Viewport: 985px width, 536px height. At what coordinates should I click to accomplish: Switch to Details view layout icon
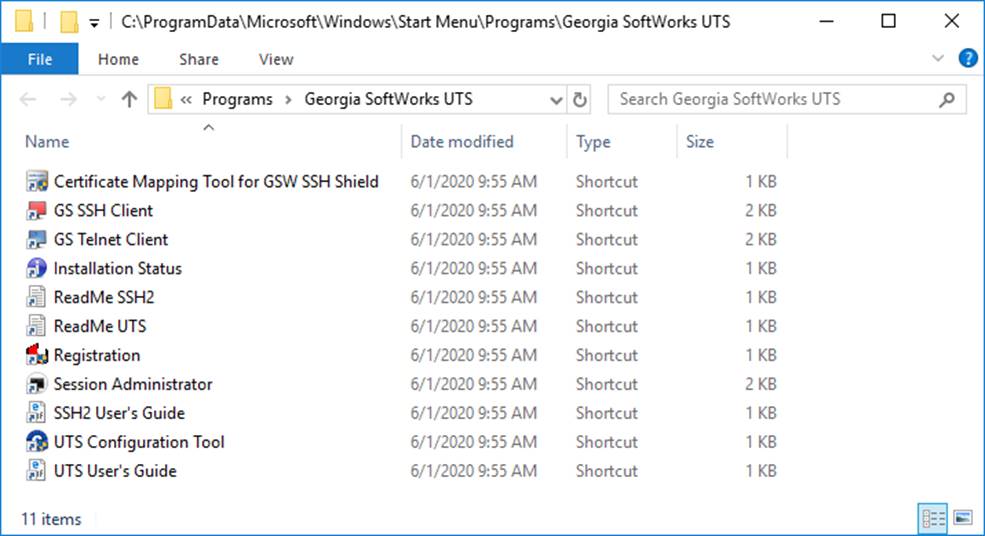pyautogui.click(x=933, y=518)
